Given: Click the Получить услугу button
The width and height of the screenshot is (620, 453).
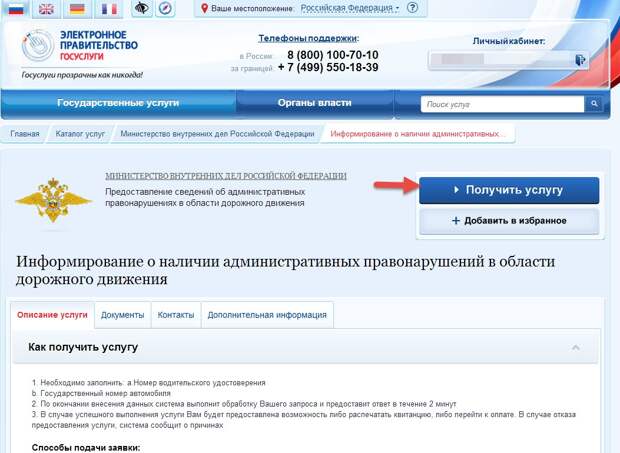Looking at the screenshot, I should (508, 189).
